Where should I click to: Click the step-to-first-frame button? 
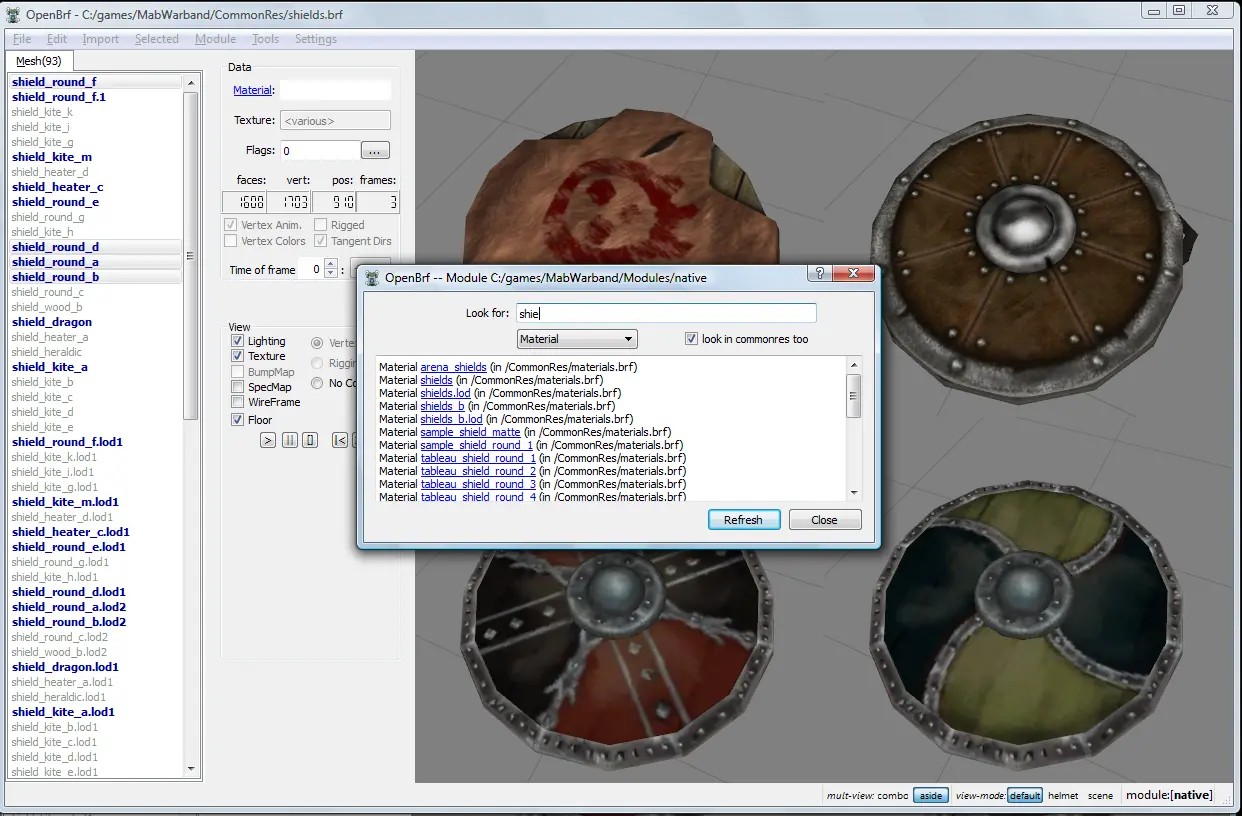340,440
